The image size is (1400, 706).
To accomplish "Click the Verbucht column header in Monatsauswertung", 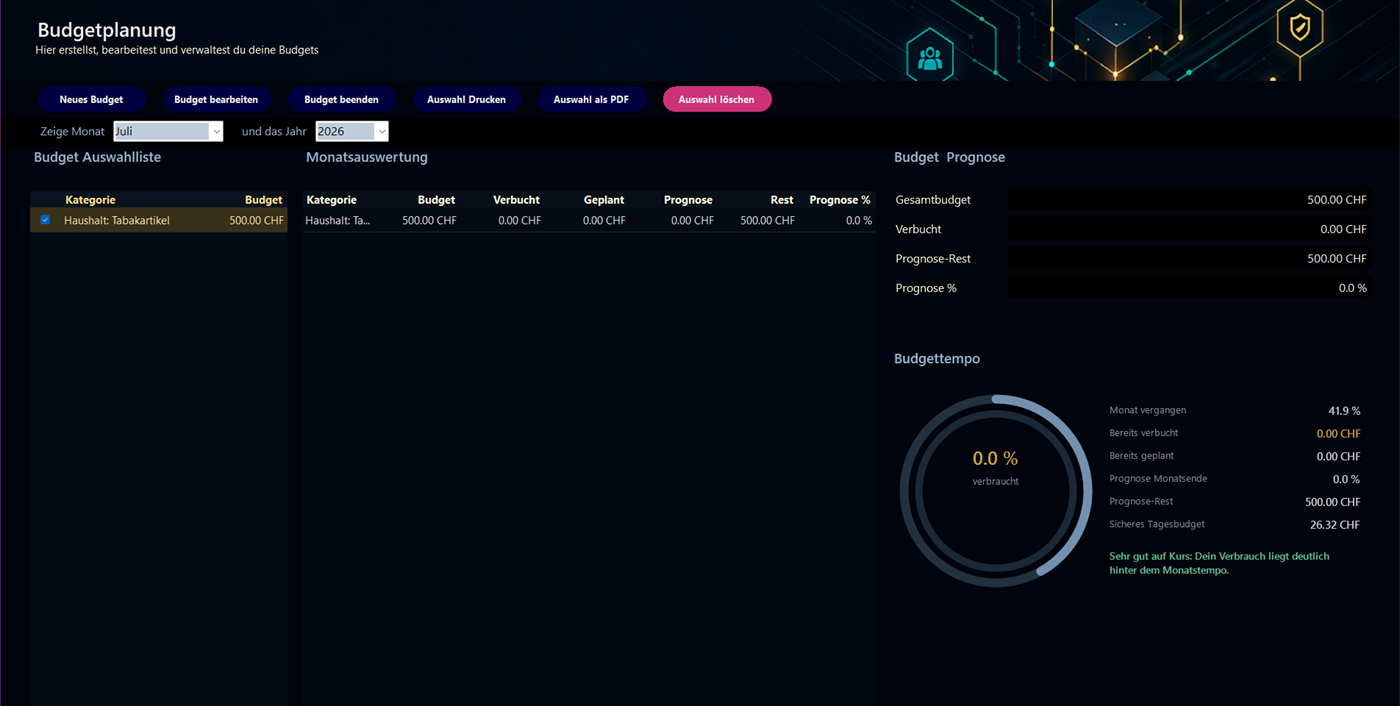I will coord(516,200).
